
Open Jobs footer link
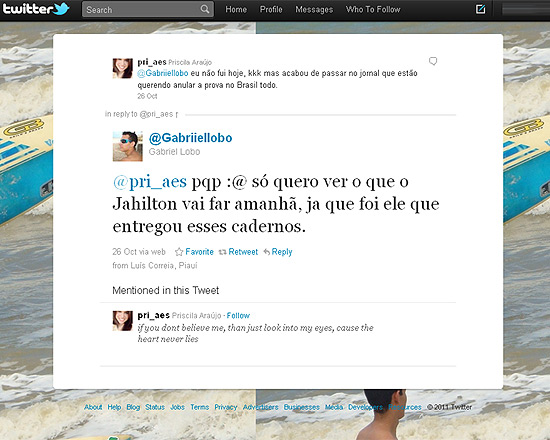tap(177, 407)
